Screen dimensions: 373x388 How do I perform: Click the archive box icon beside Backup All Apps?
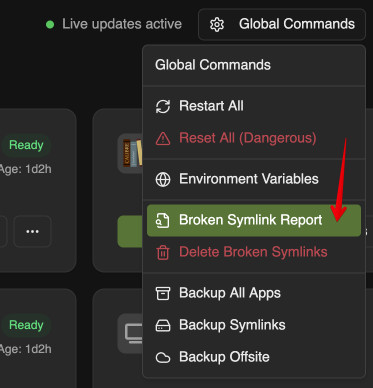pos(163,293)
